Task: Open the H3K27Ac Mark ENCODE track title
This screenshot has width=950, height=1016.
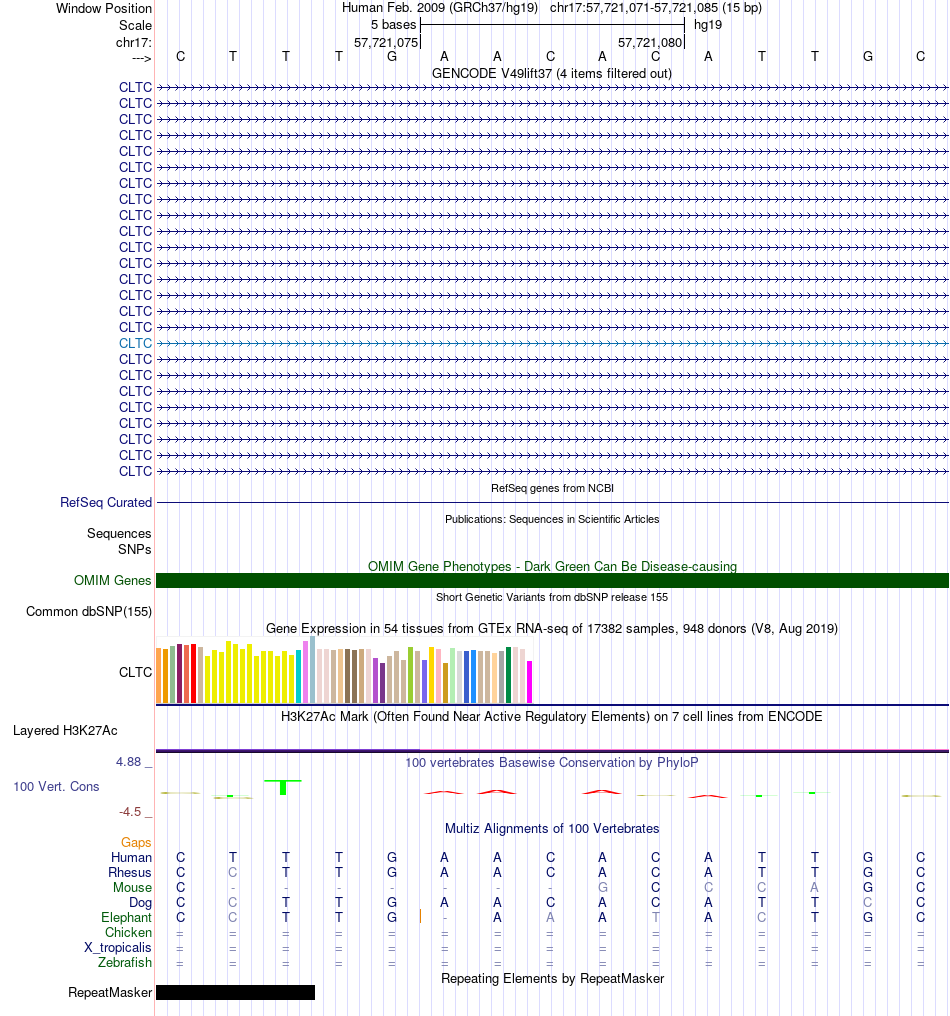Action: pos(552,717)
